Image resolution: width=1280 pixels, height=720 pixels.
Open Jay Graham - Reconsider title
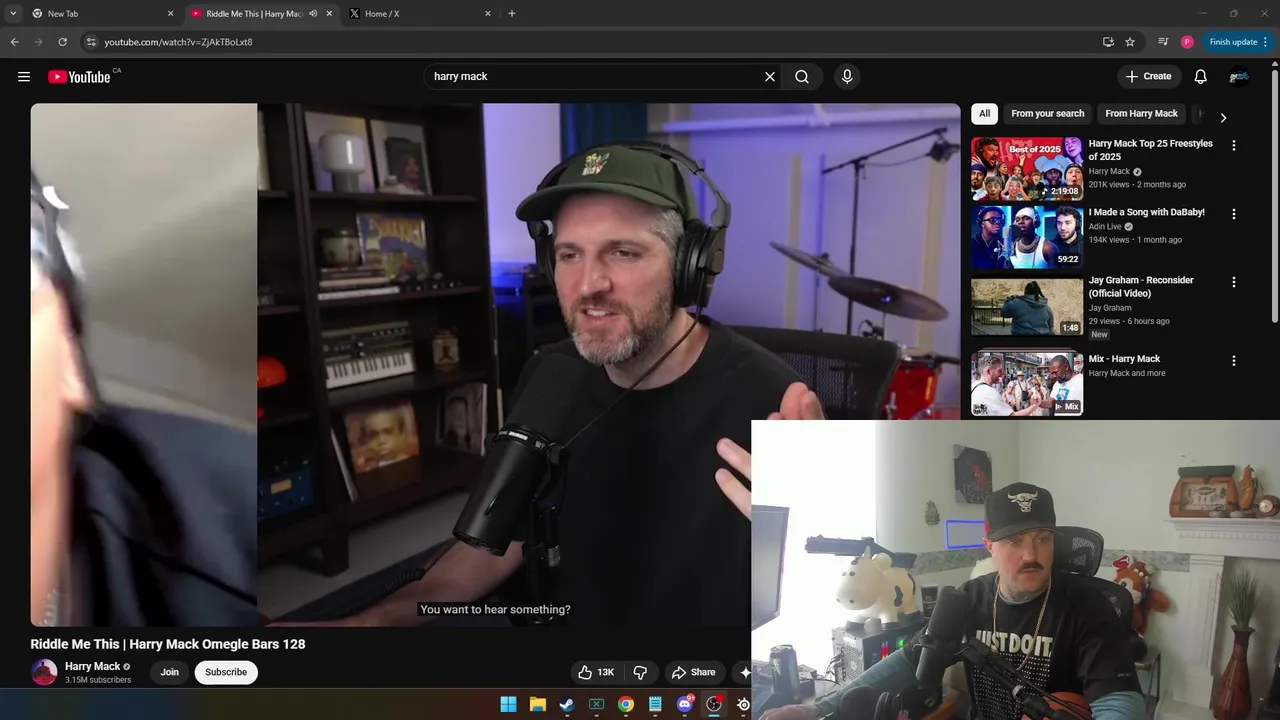(x=1140, y=287)
